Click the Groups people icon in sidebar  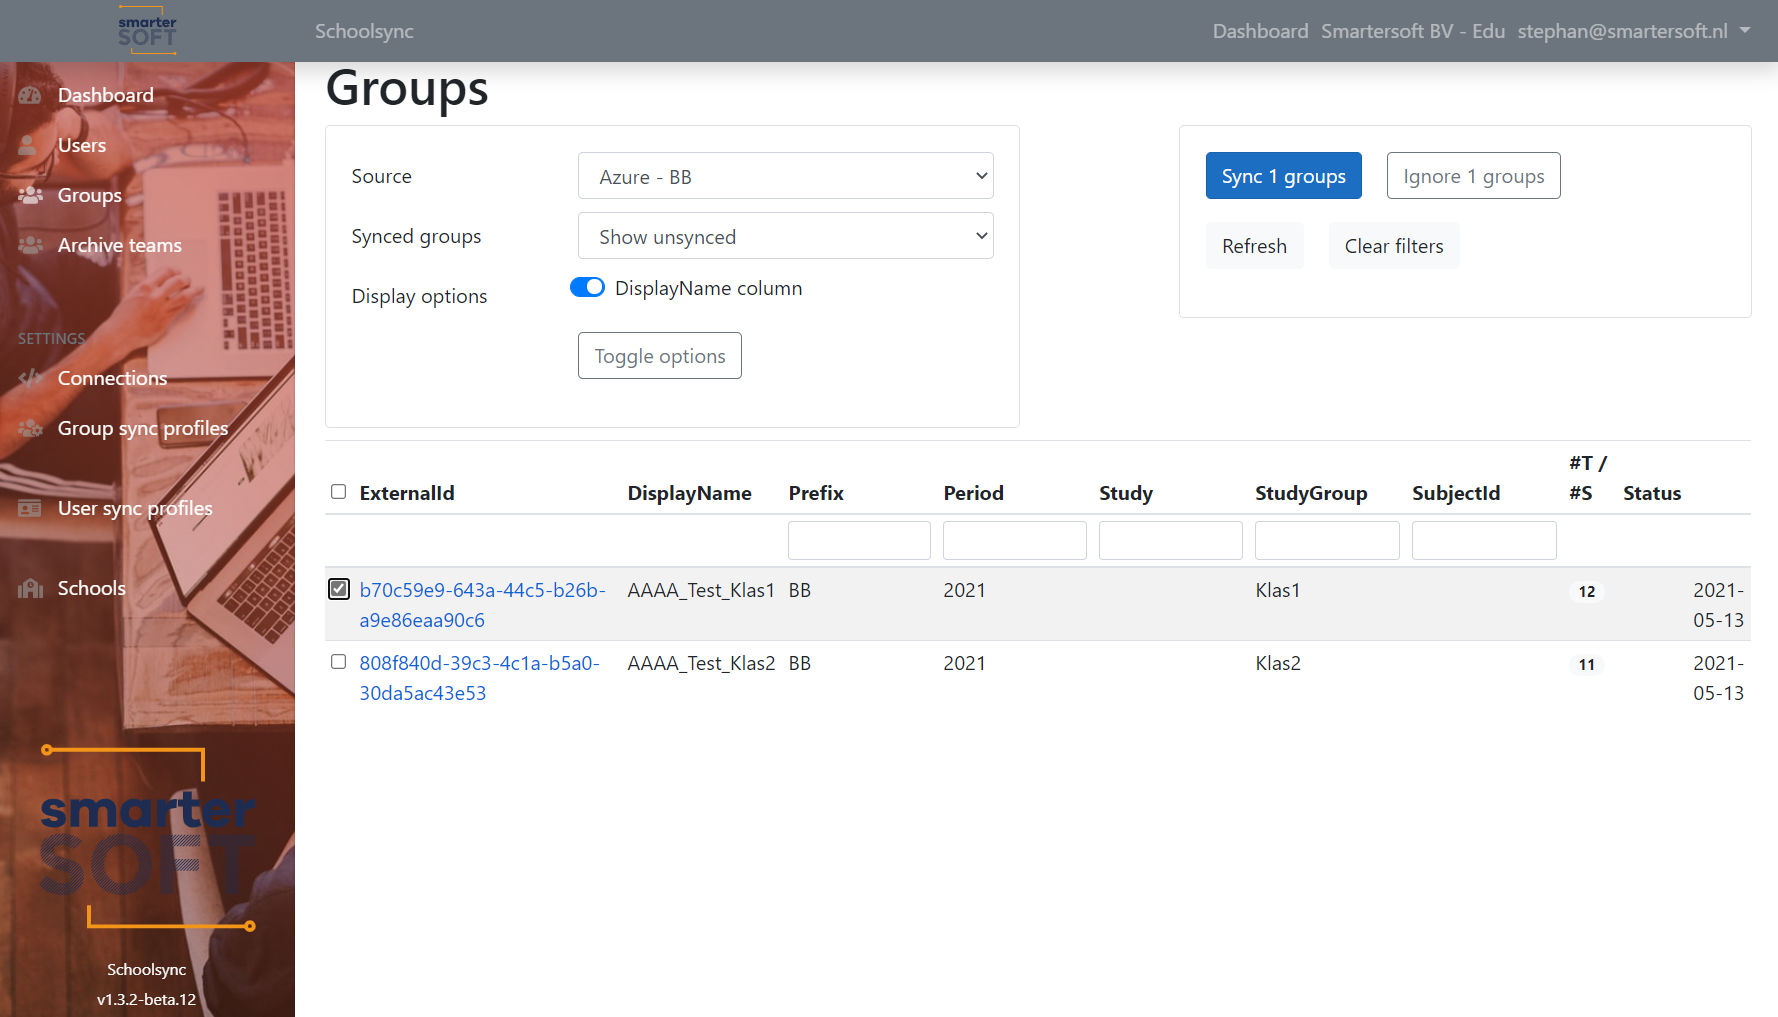(30, 195)
